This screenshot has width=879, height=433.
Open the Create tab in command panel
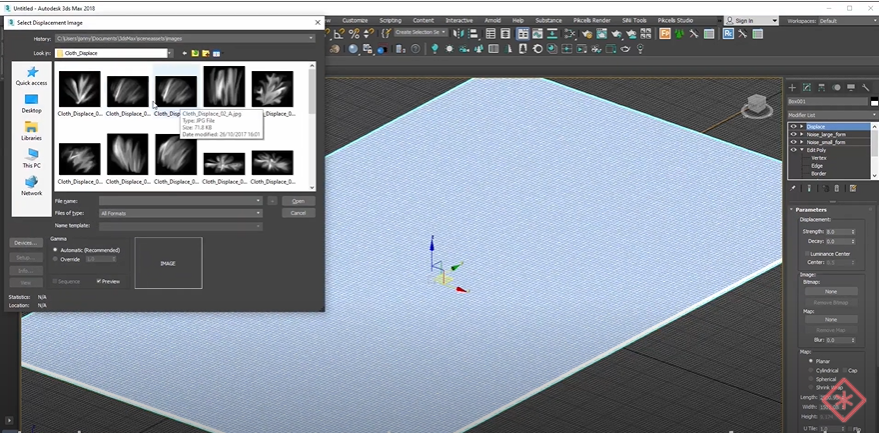793,87
